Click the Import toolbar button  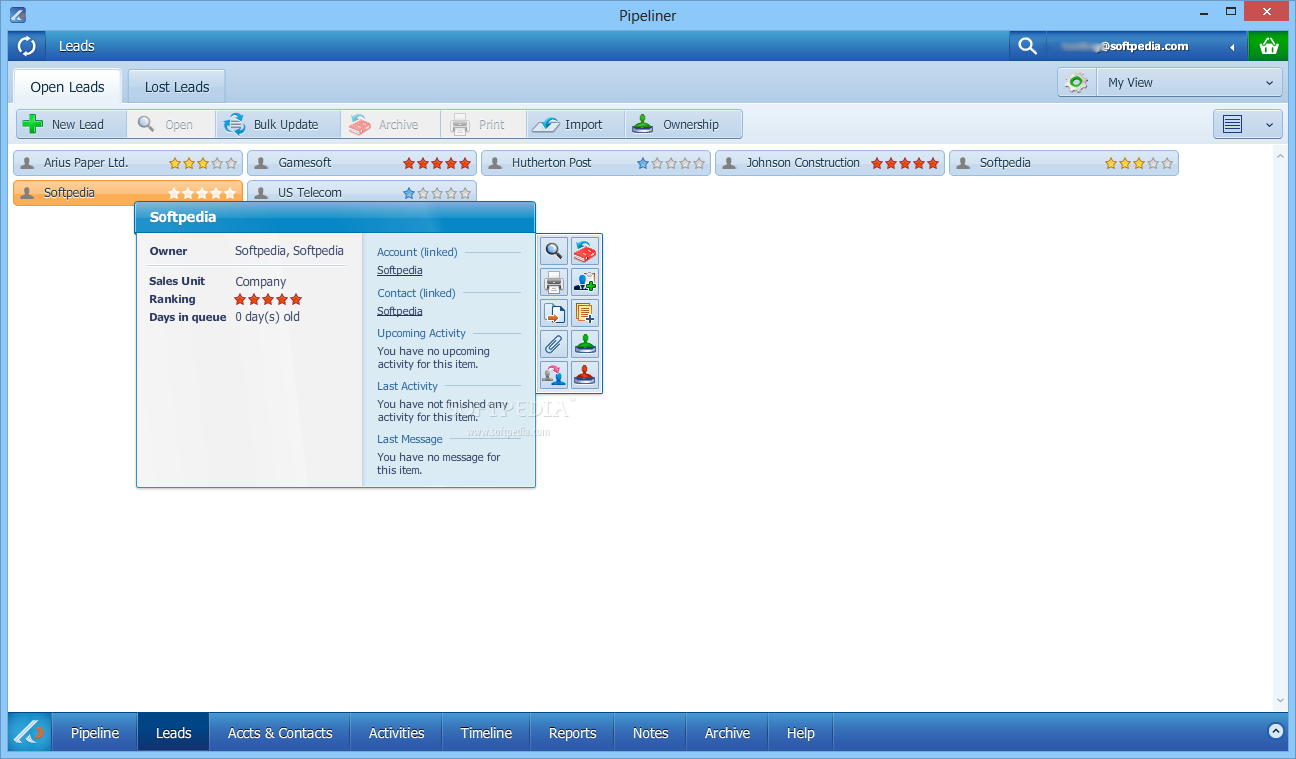[576, 124]
